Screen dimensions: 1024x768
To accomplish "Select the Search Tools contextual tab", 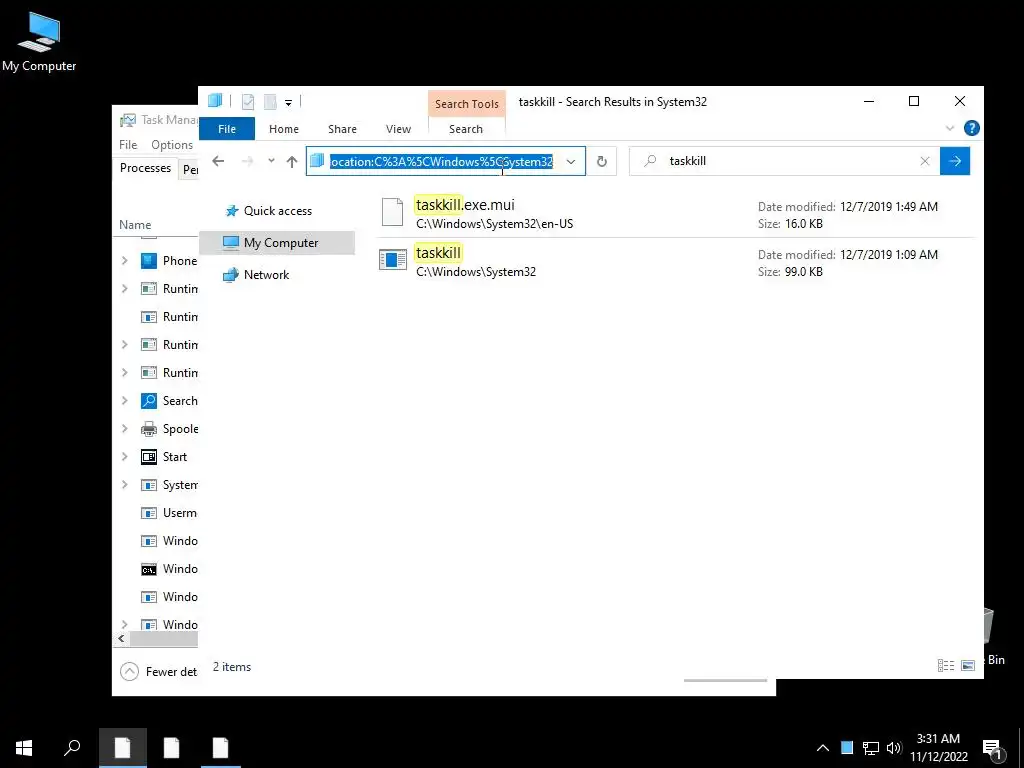I will pyautogui.click(x=466, y=104).
